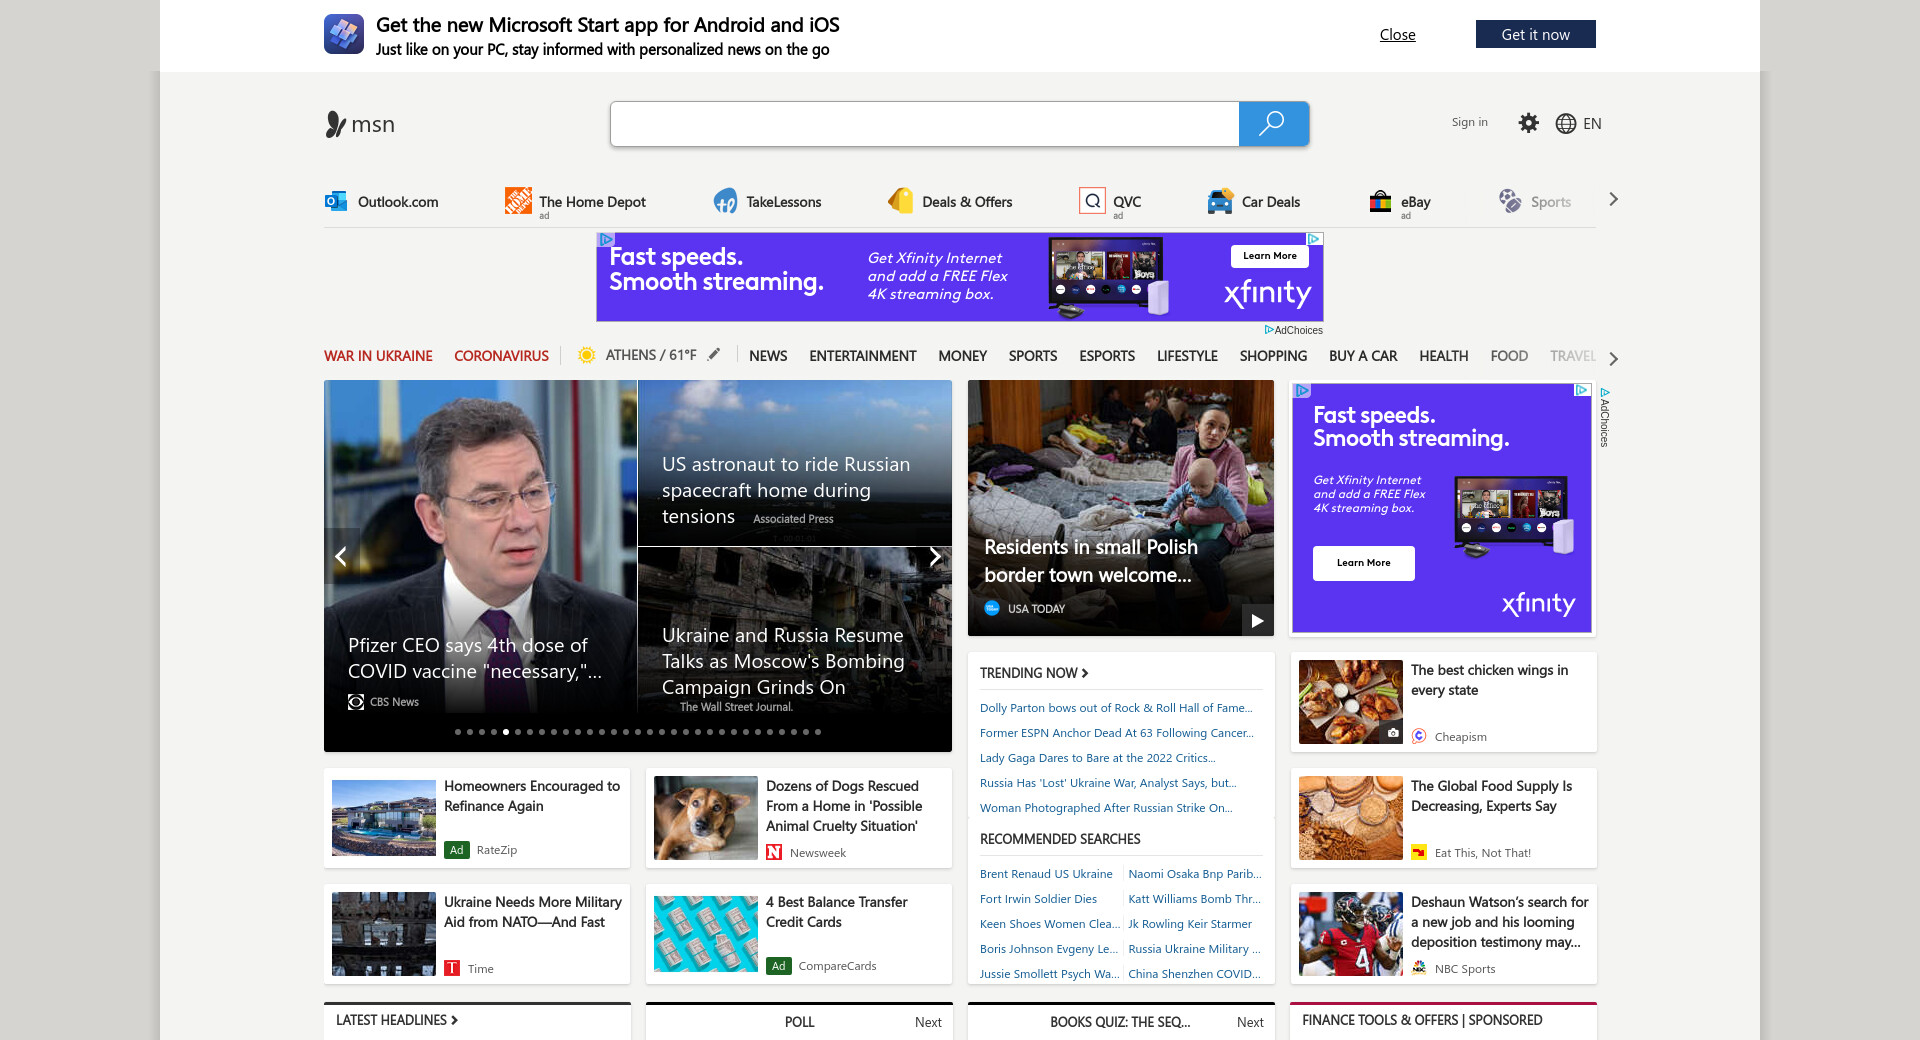
Task: Advance news carousel to next slide
Action: pyautogui.click(x=934, y=556)
